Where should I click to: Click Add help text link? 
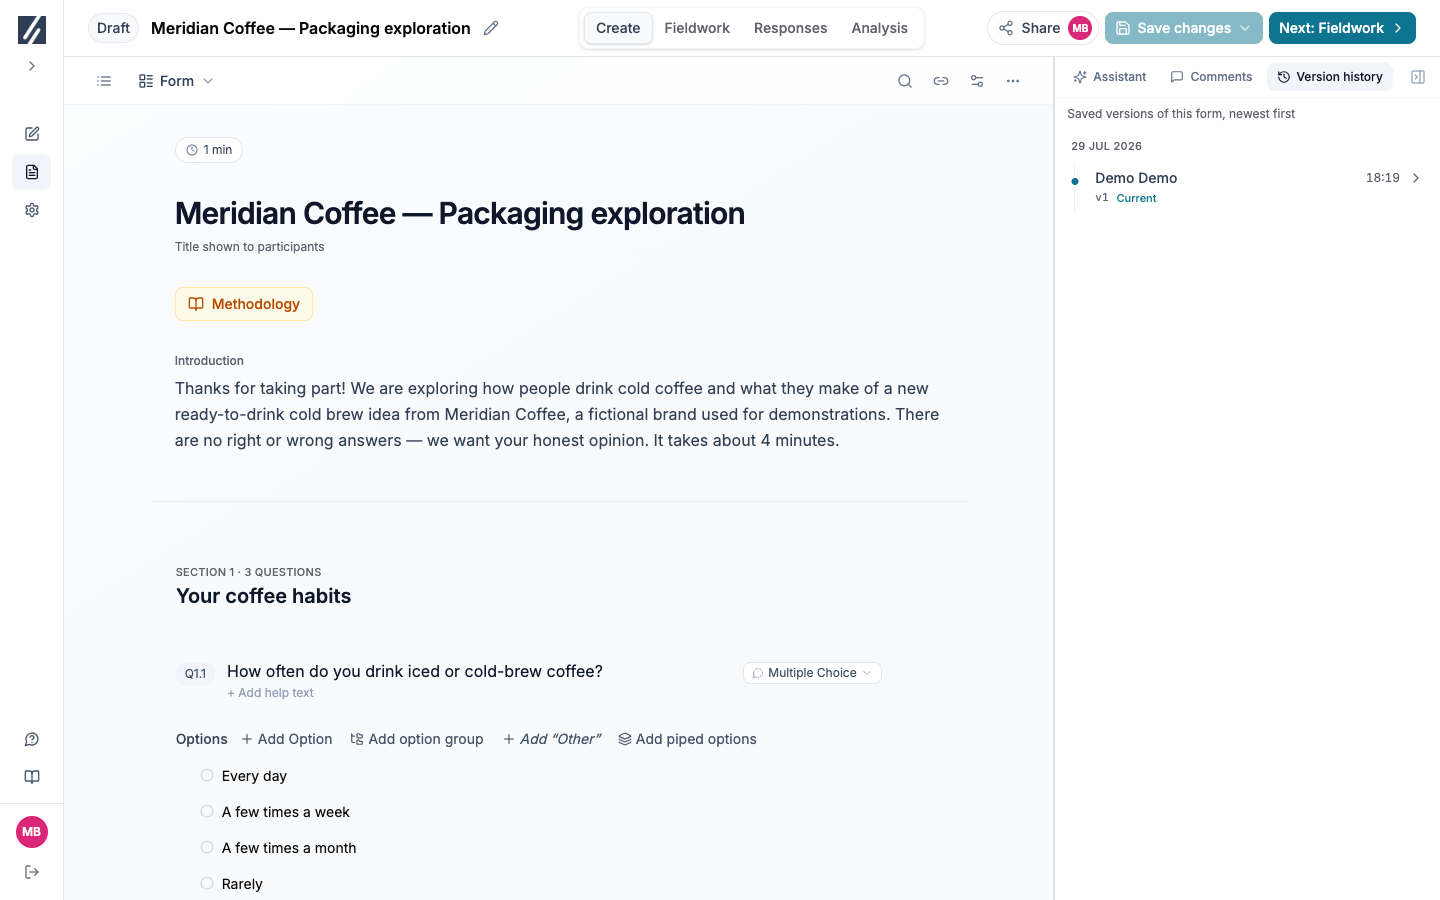(x=270, y=693)
